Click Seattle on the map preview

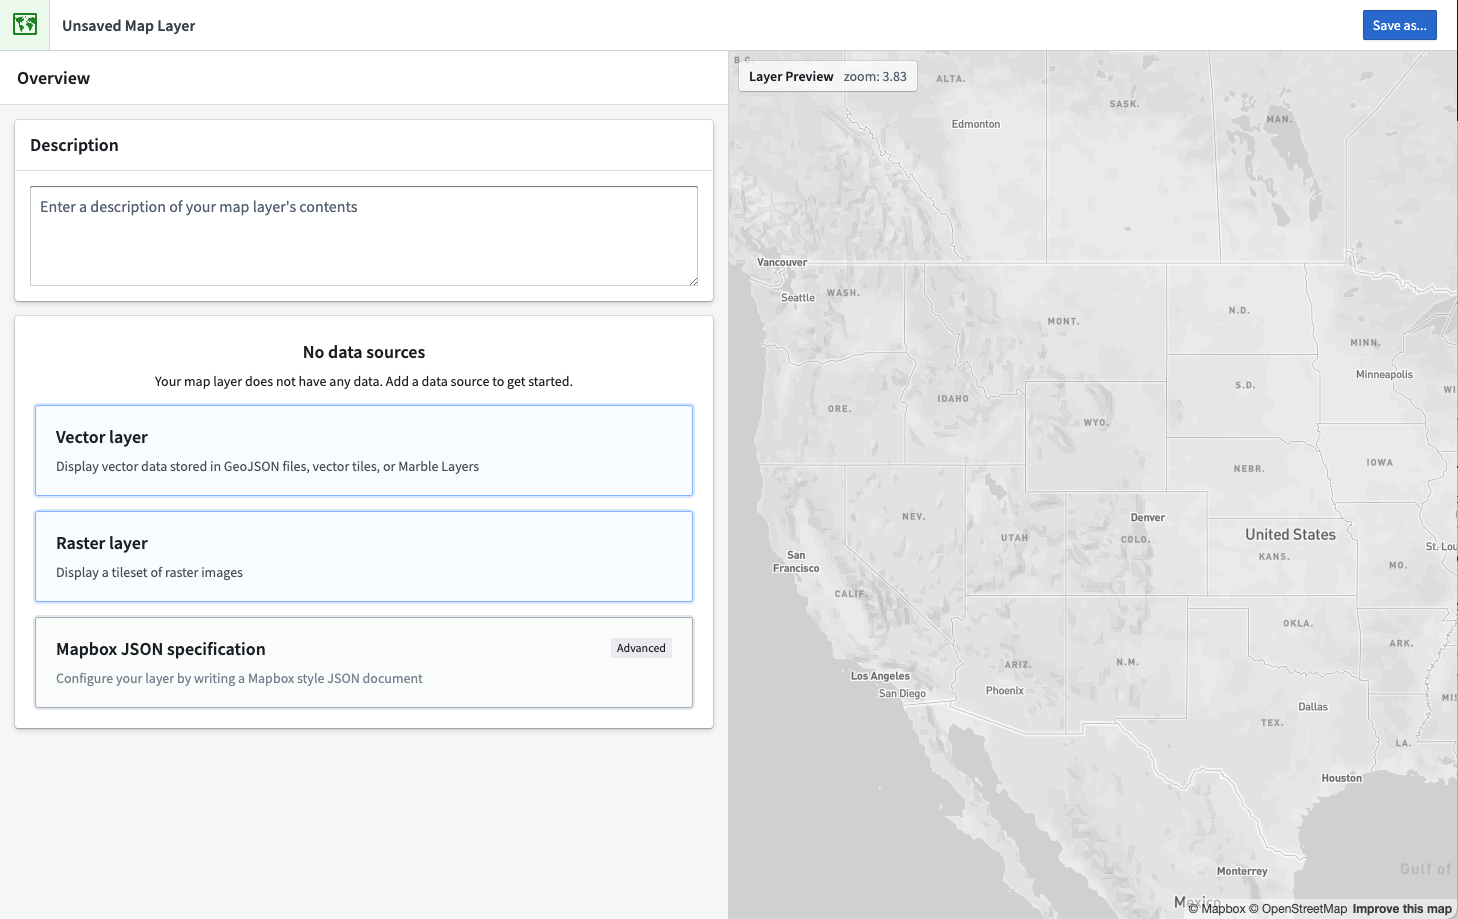[798, 298]
